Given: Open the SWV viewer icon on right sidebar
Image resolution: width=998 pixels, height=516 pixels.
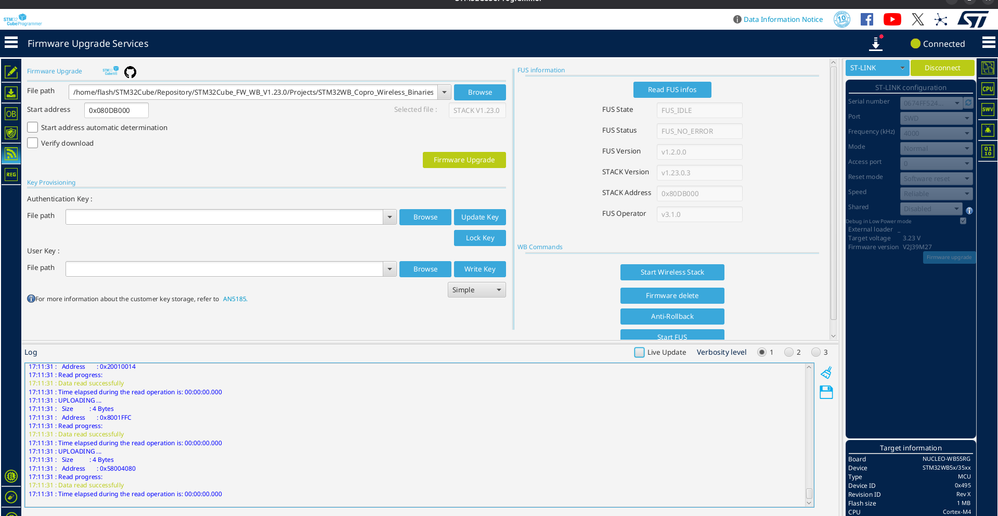Looking at the screenshot, I should pyautogui.click(x=988, y=109).
